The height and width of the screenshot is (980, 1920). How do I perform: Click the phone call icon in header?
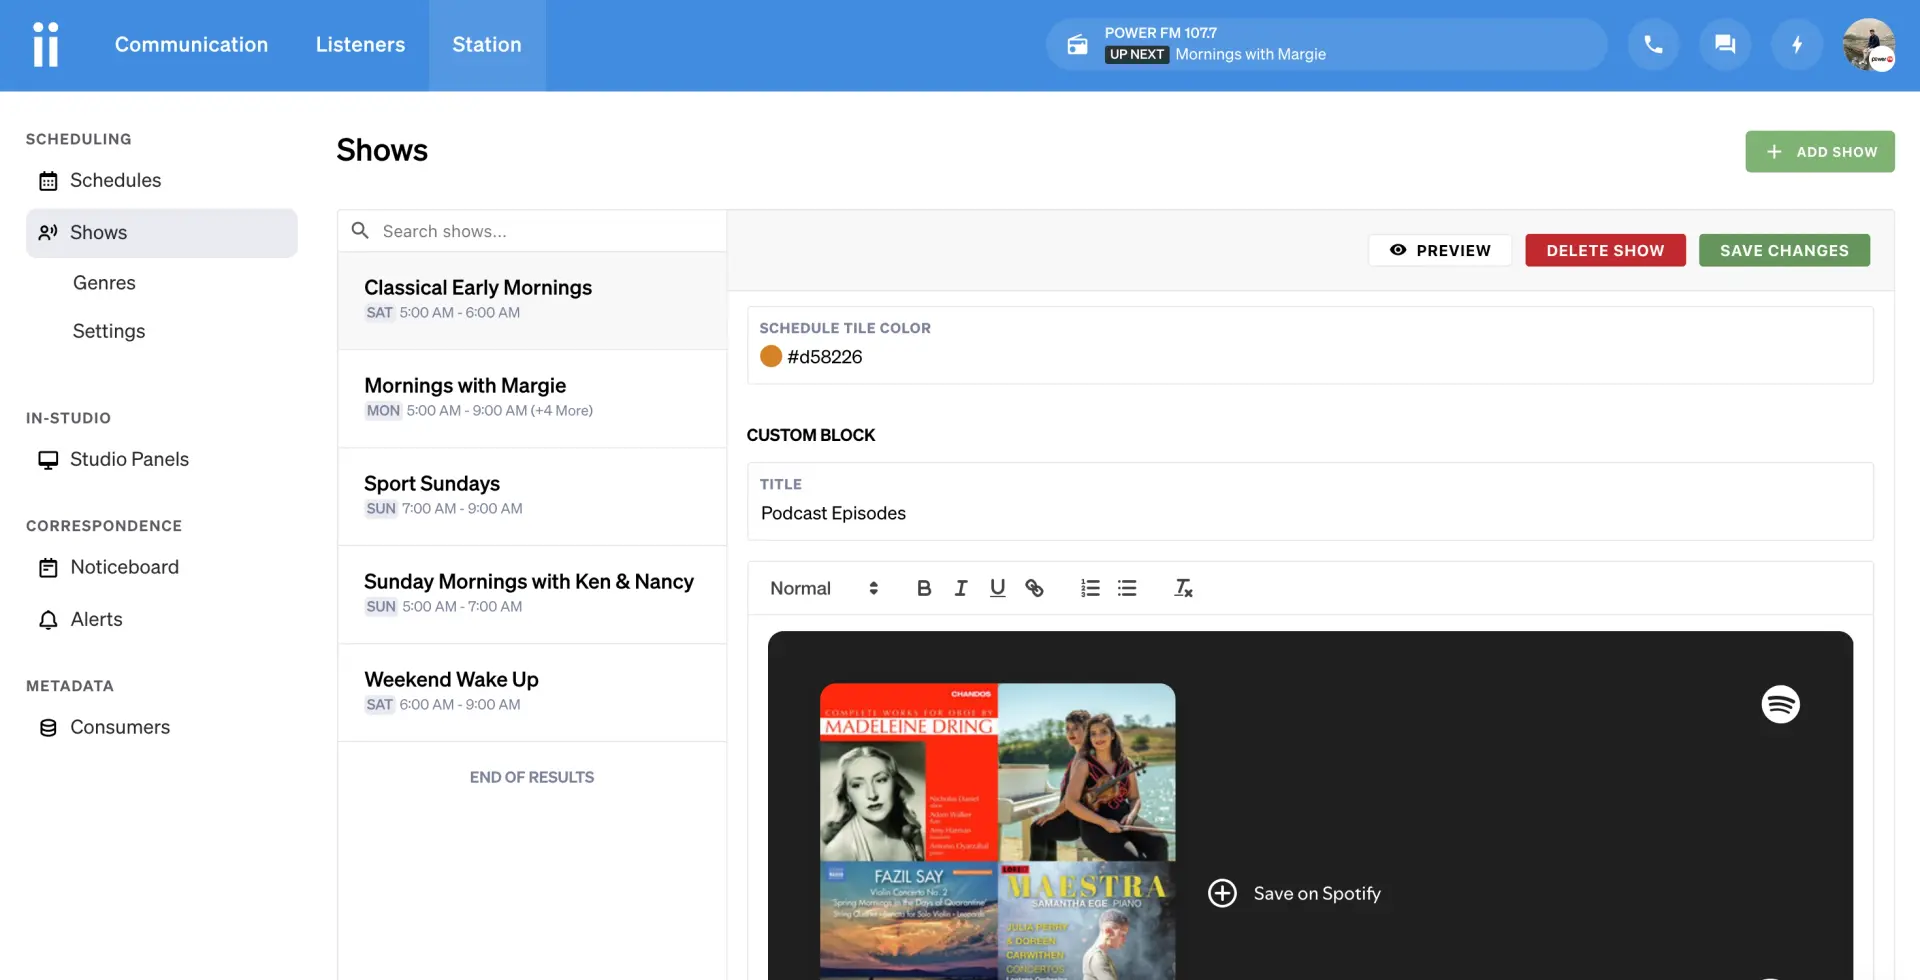point(1653,45)
